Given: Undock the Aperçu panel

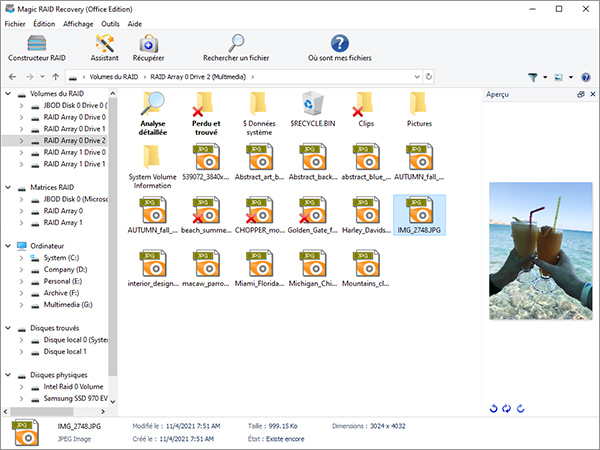Looking at the screenshot, I should click(x=580, y=94).
